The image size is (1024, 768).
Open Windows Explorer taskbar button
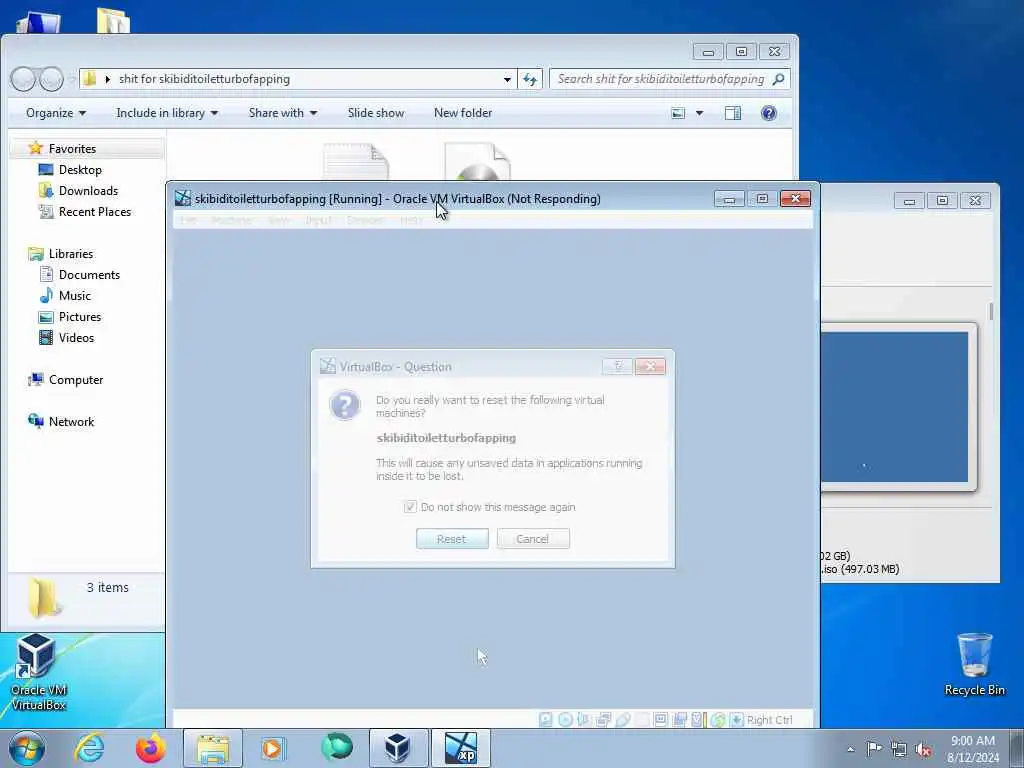pyautogui.click(x=213, y=748)
